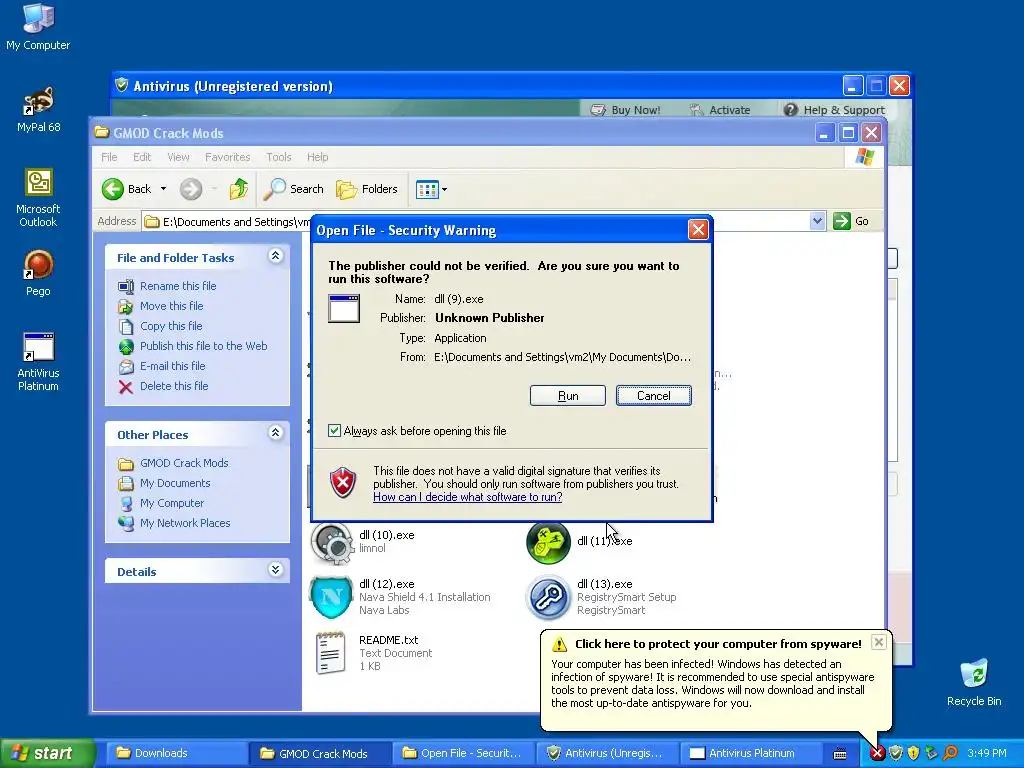This screenshot has height=768, width=1024.
Task: Switch to Downloads taskbar button
Action: point(175,753)
